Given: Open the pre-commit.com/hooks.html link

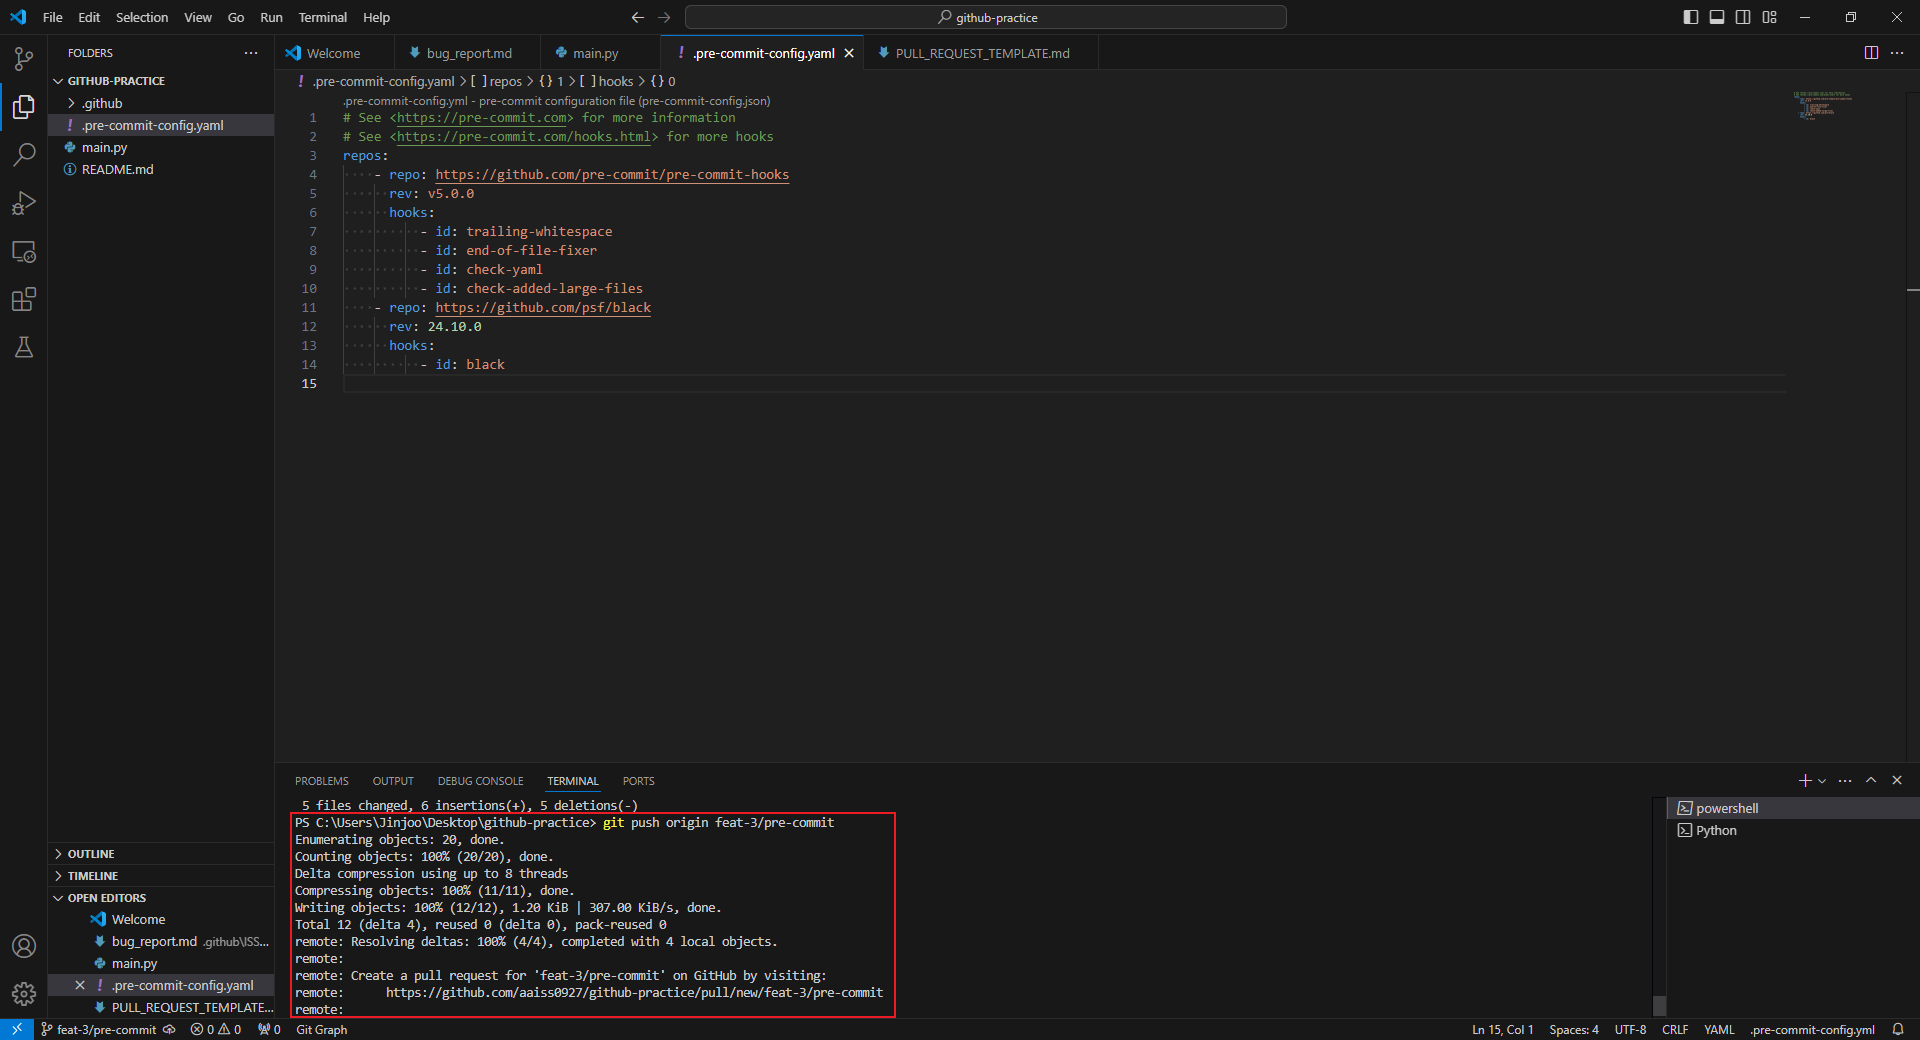Looking at the screenshot, I should pyautogui.click(x=524, y=137).
